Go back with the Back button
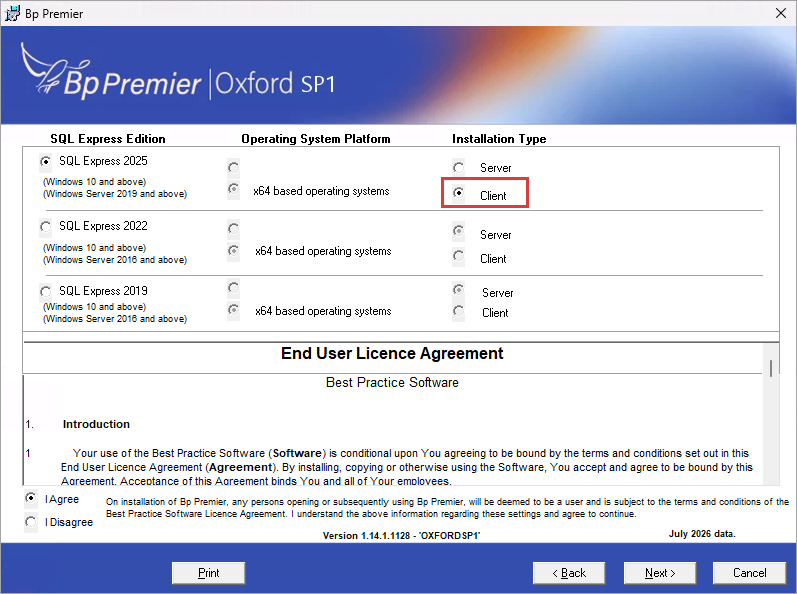The image size is (797, 594). (569, 573)
